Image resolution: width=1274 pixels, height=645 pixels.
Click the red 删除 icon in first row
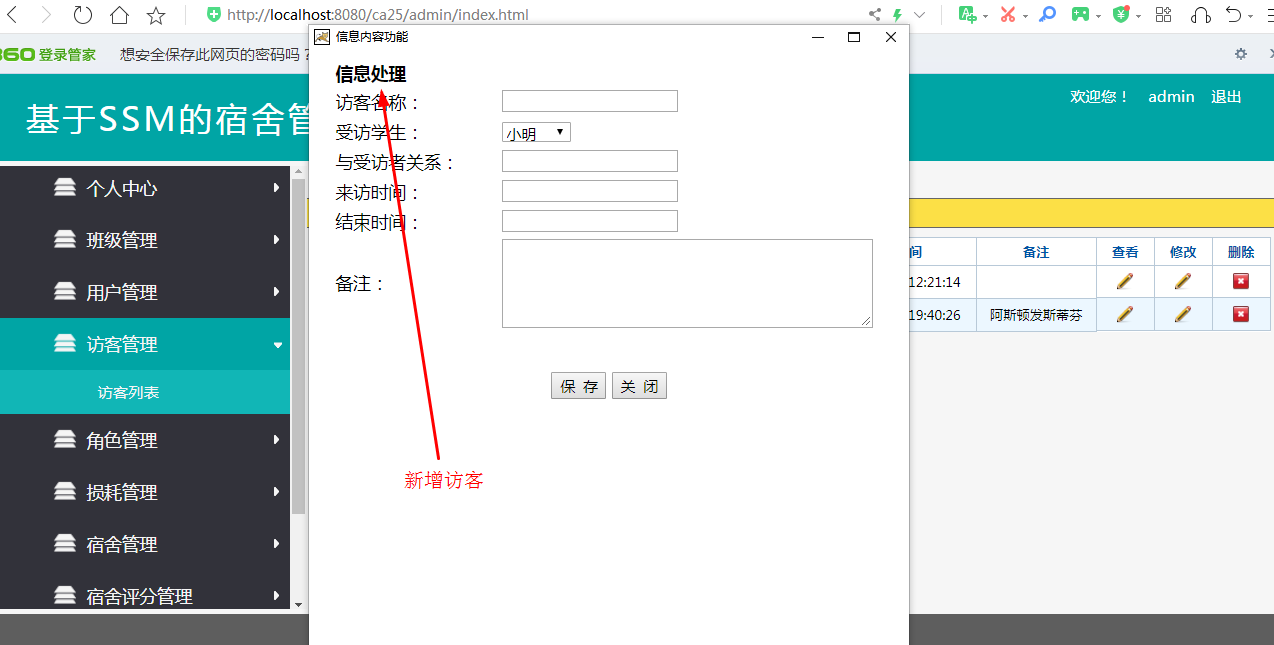click(x=1241, y=282)
